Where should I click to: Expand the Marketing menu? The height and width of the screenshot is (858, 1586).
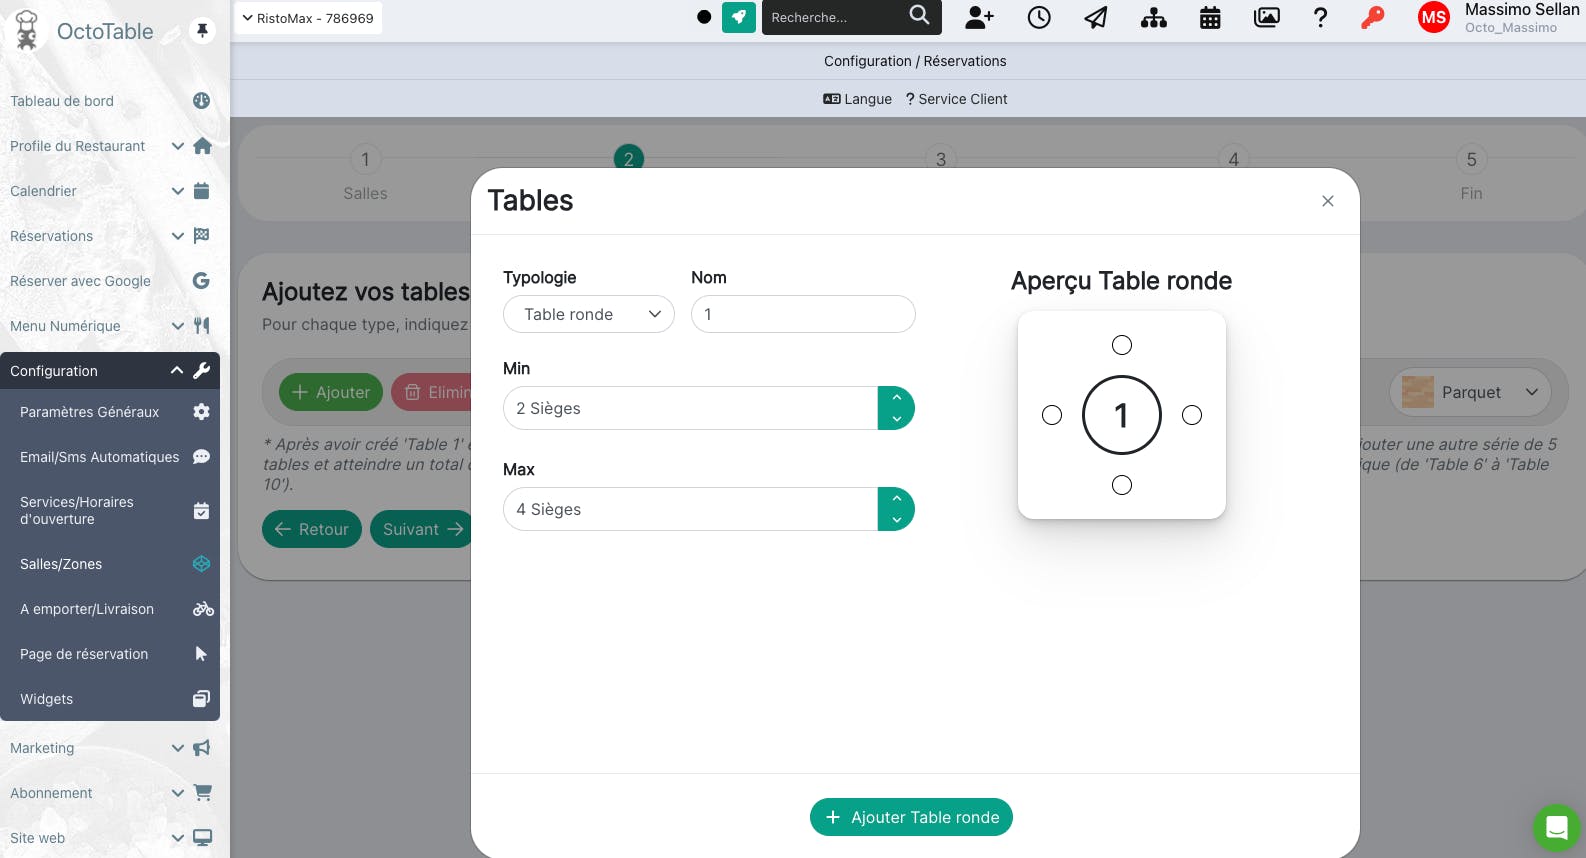tap(177, 748)
